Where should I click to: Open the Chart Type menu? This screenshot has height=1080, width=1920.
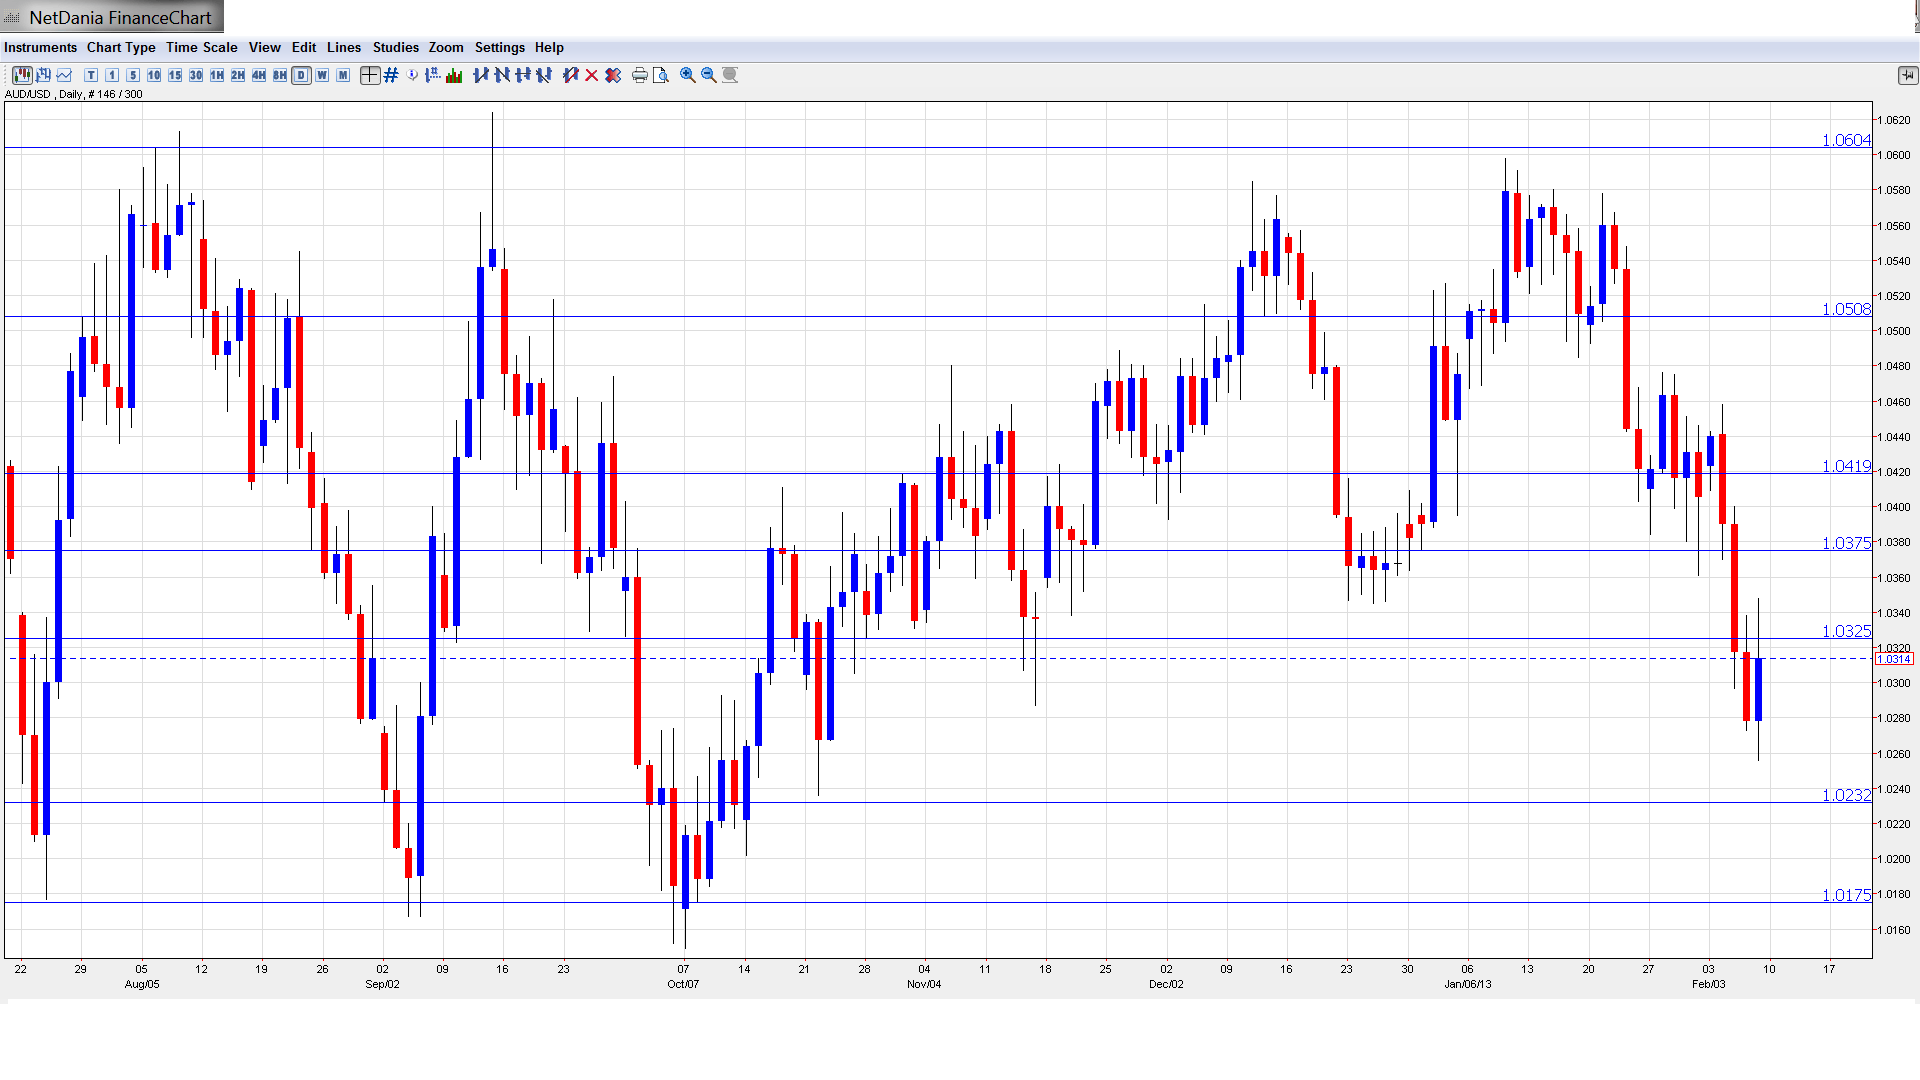[121, 47]
